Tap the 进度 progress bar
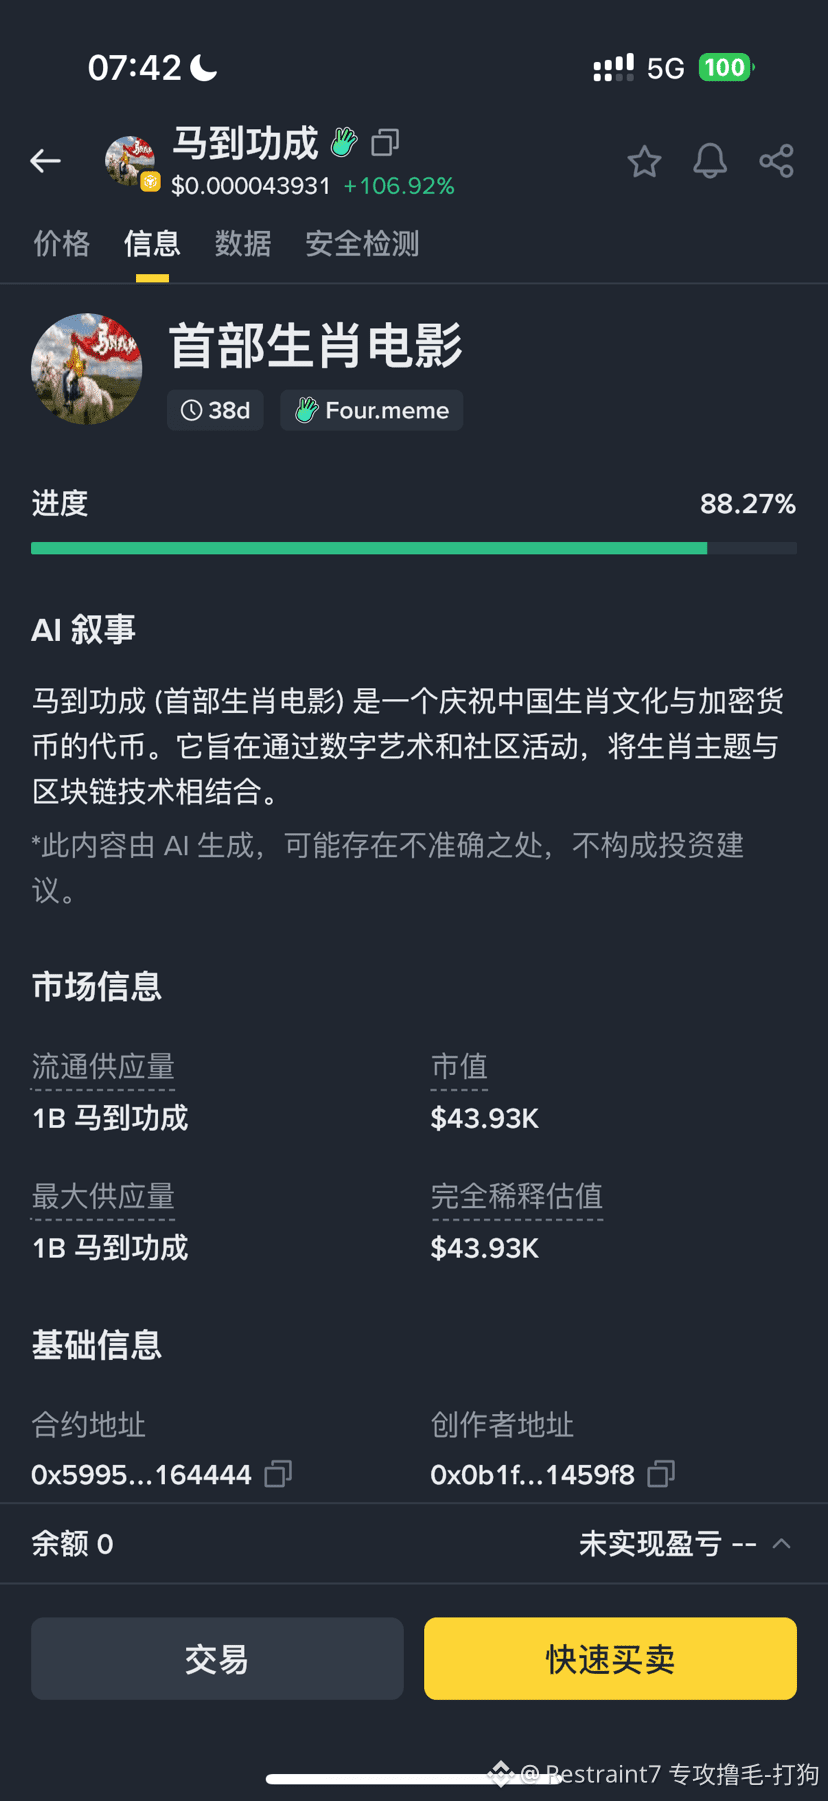828x1801 pixels. click(x=413, y=548)
